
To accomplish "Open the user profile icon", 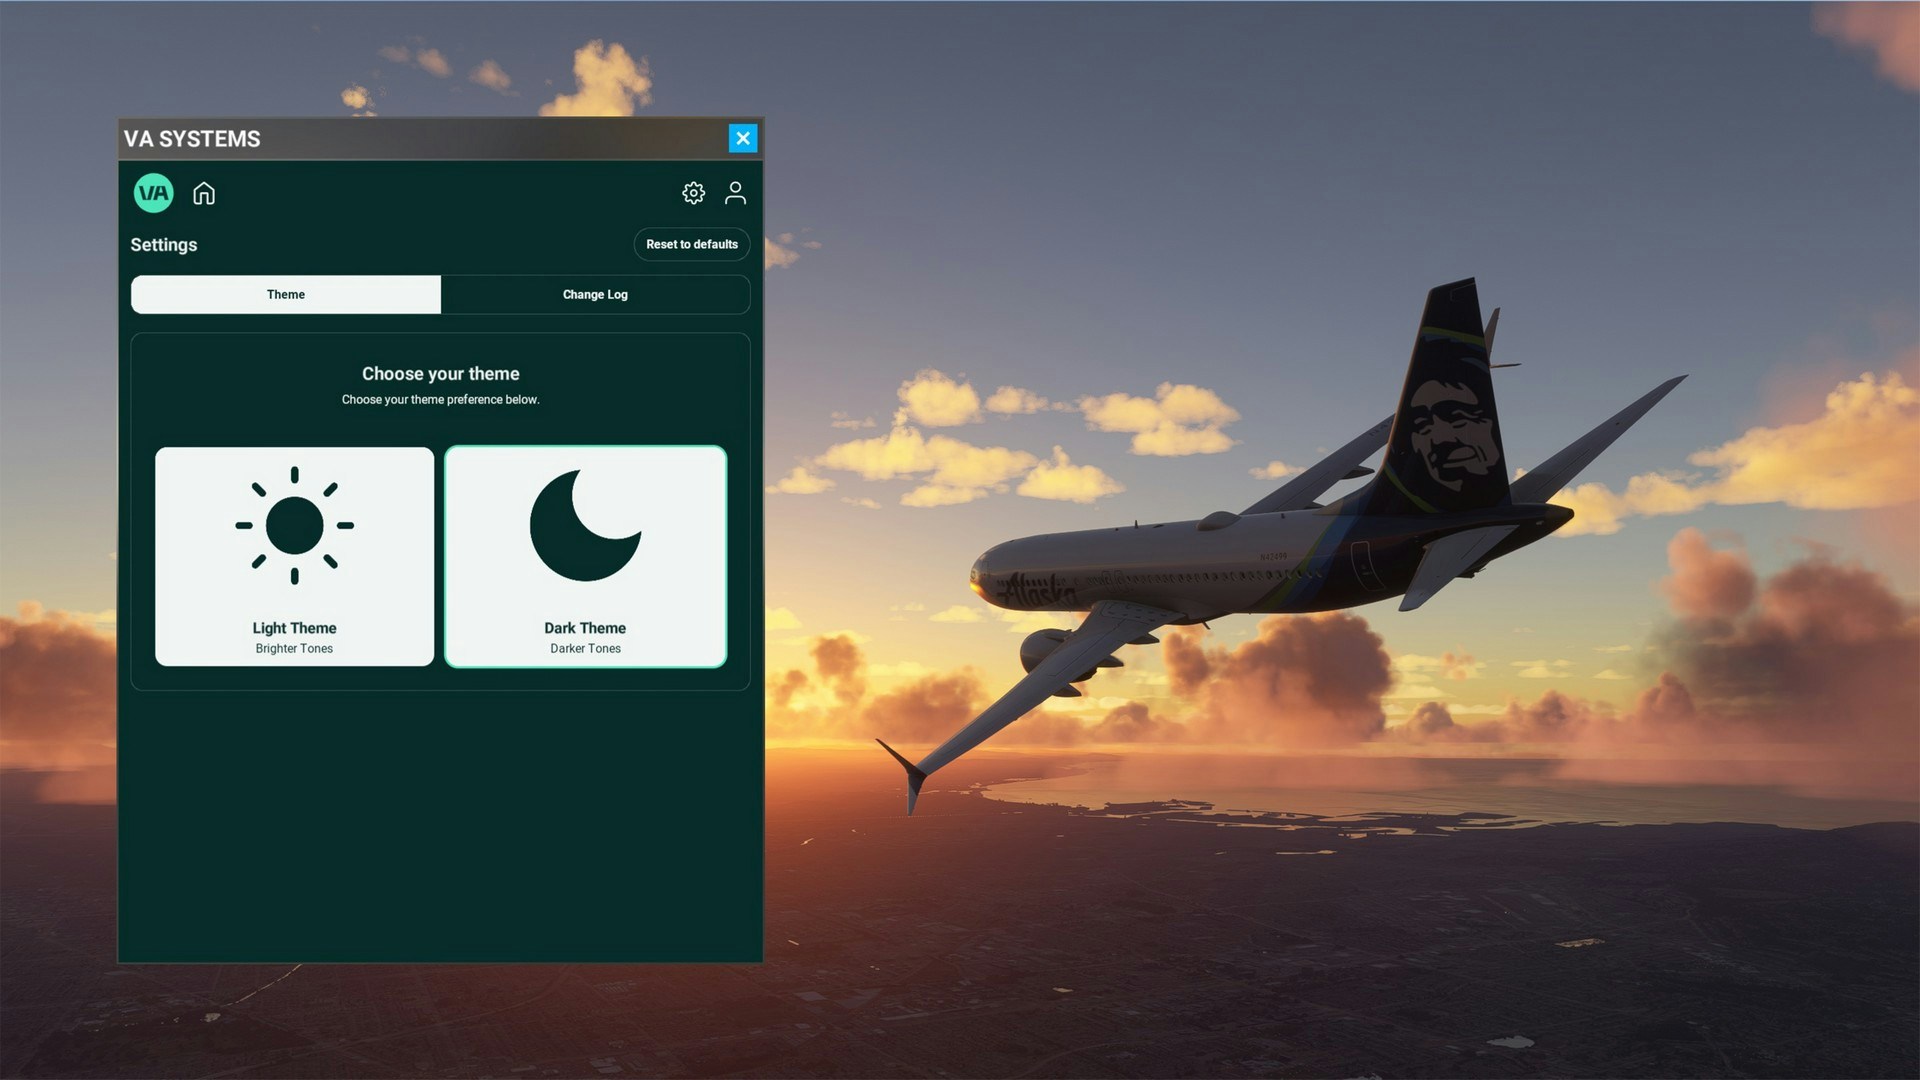I will click(x=735, y=193).
